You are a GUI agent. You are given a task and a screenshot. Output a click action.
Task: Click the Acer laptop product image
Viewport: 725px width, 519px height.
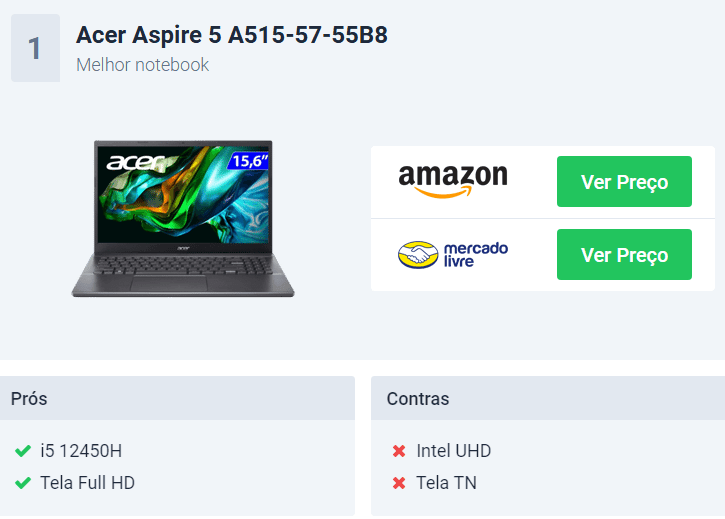[183, 218]
